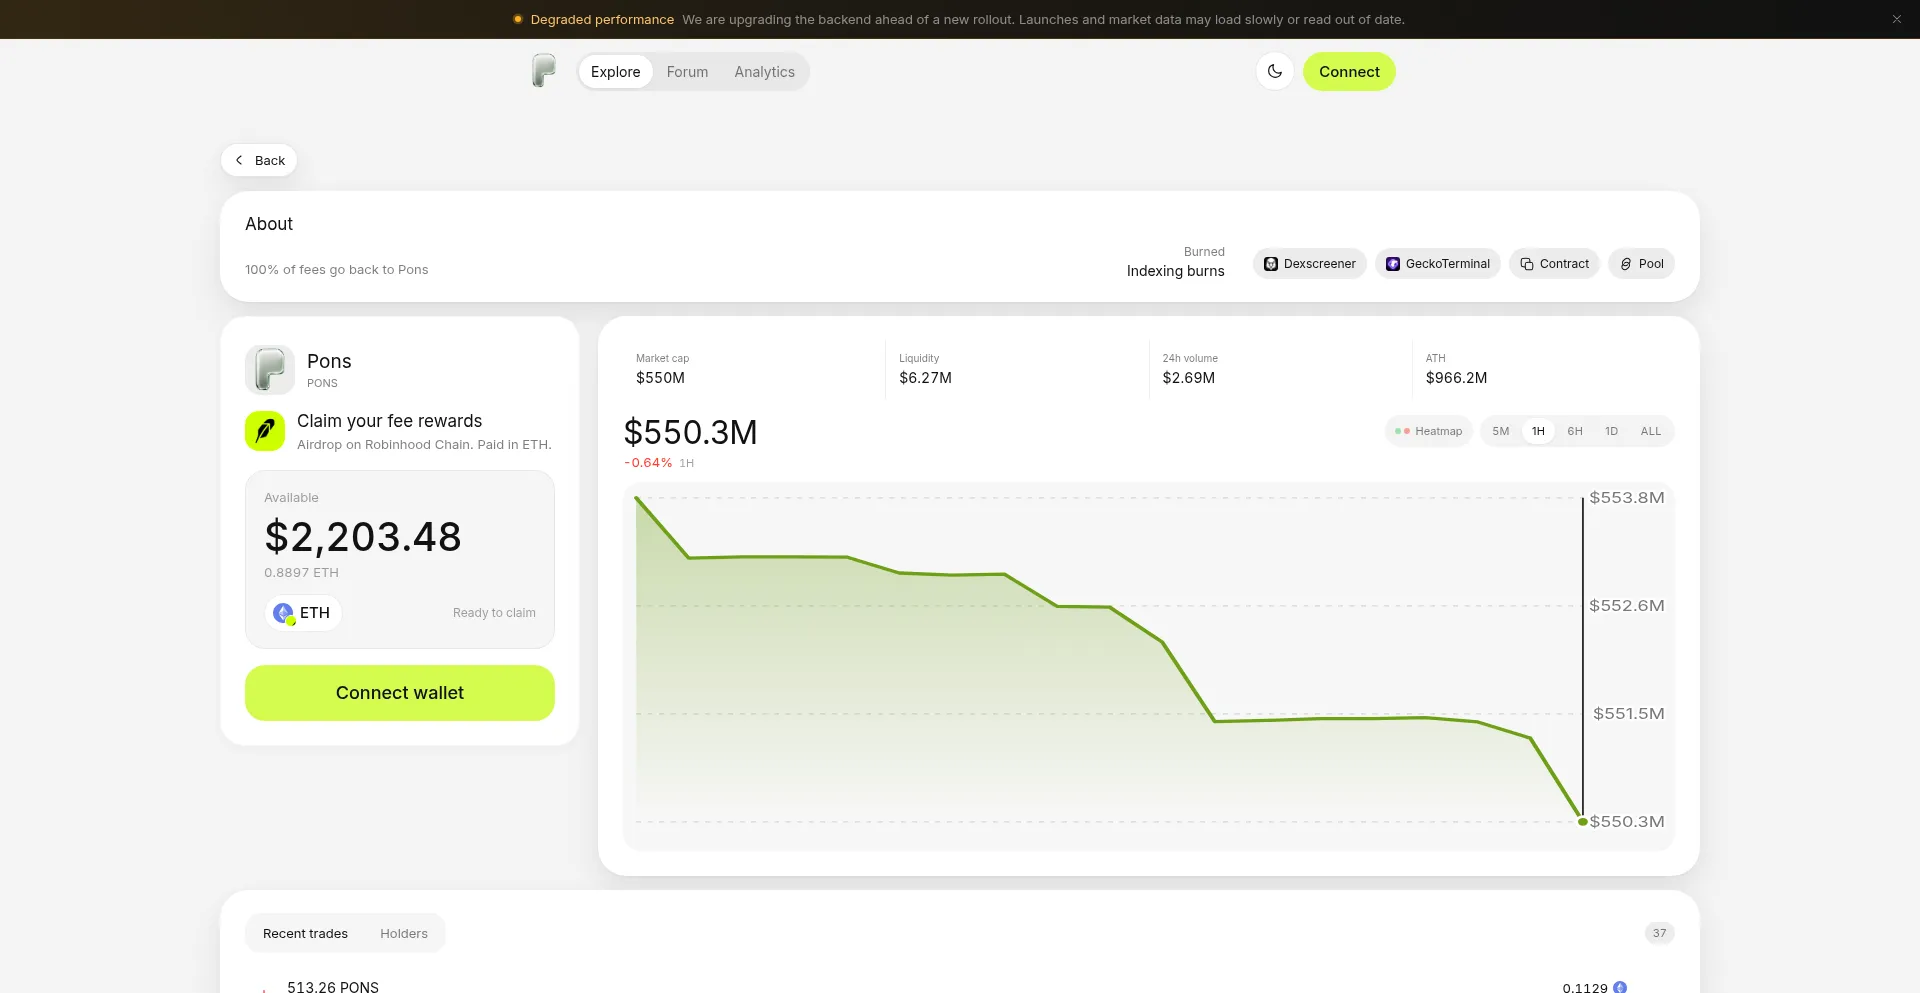Click the Pons token avatar

[x=270, y=370]
